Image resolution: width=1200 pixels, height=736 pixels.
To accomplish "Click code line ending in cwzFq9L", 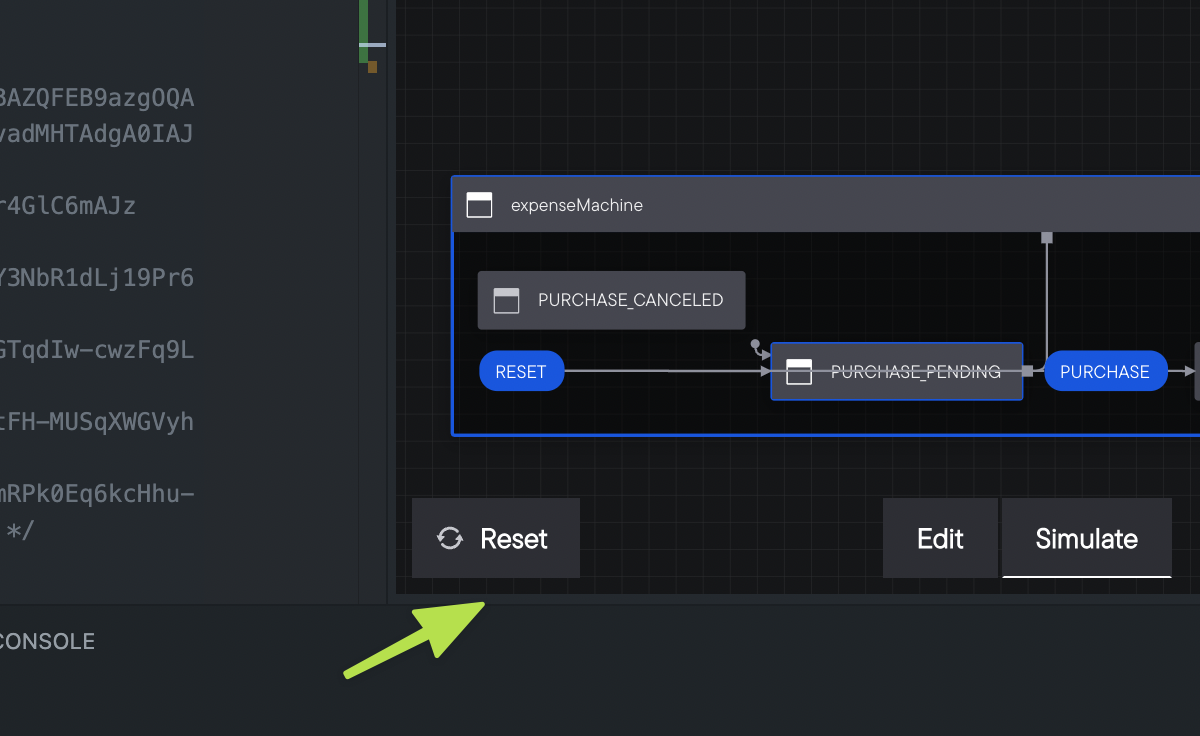I will point(97,350).
